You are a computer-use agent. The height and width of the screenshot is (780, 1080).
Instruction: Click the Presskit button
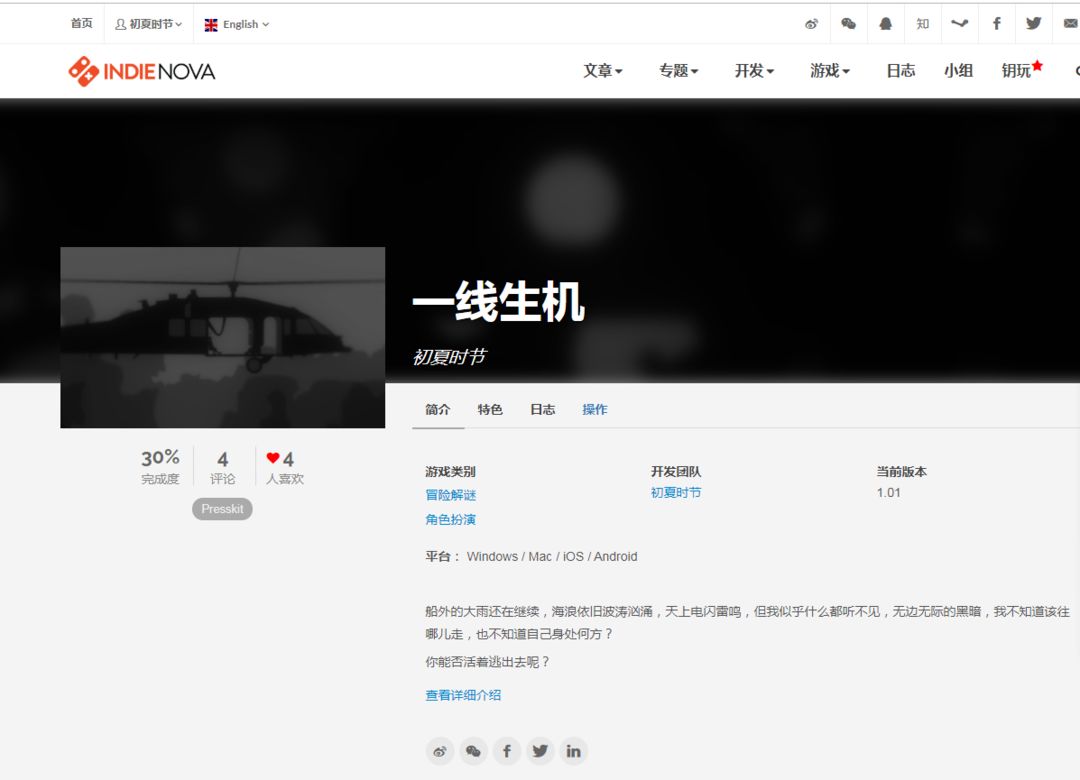click(x=222, y=509)
